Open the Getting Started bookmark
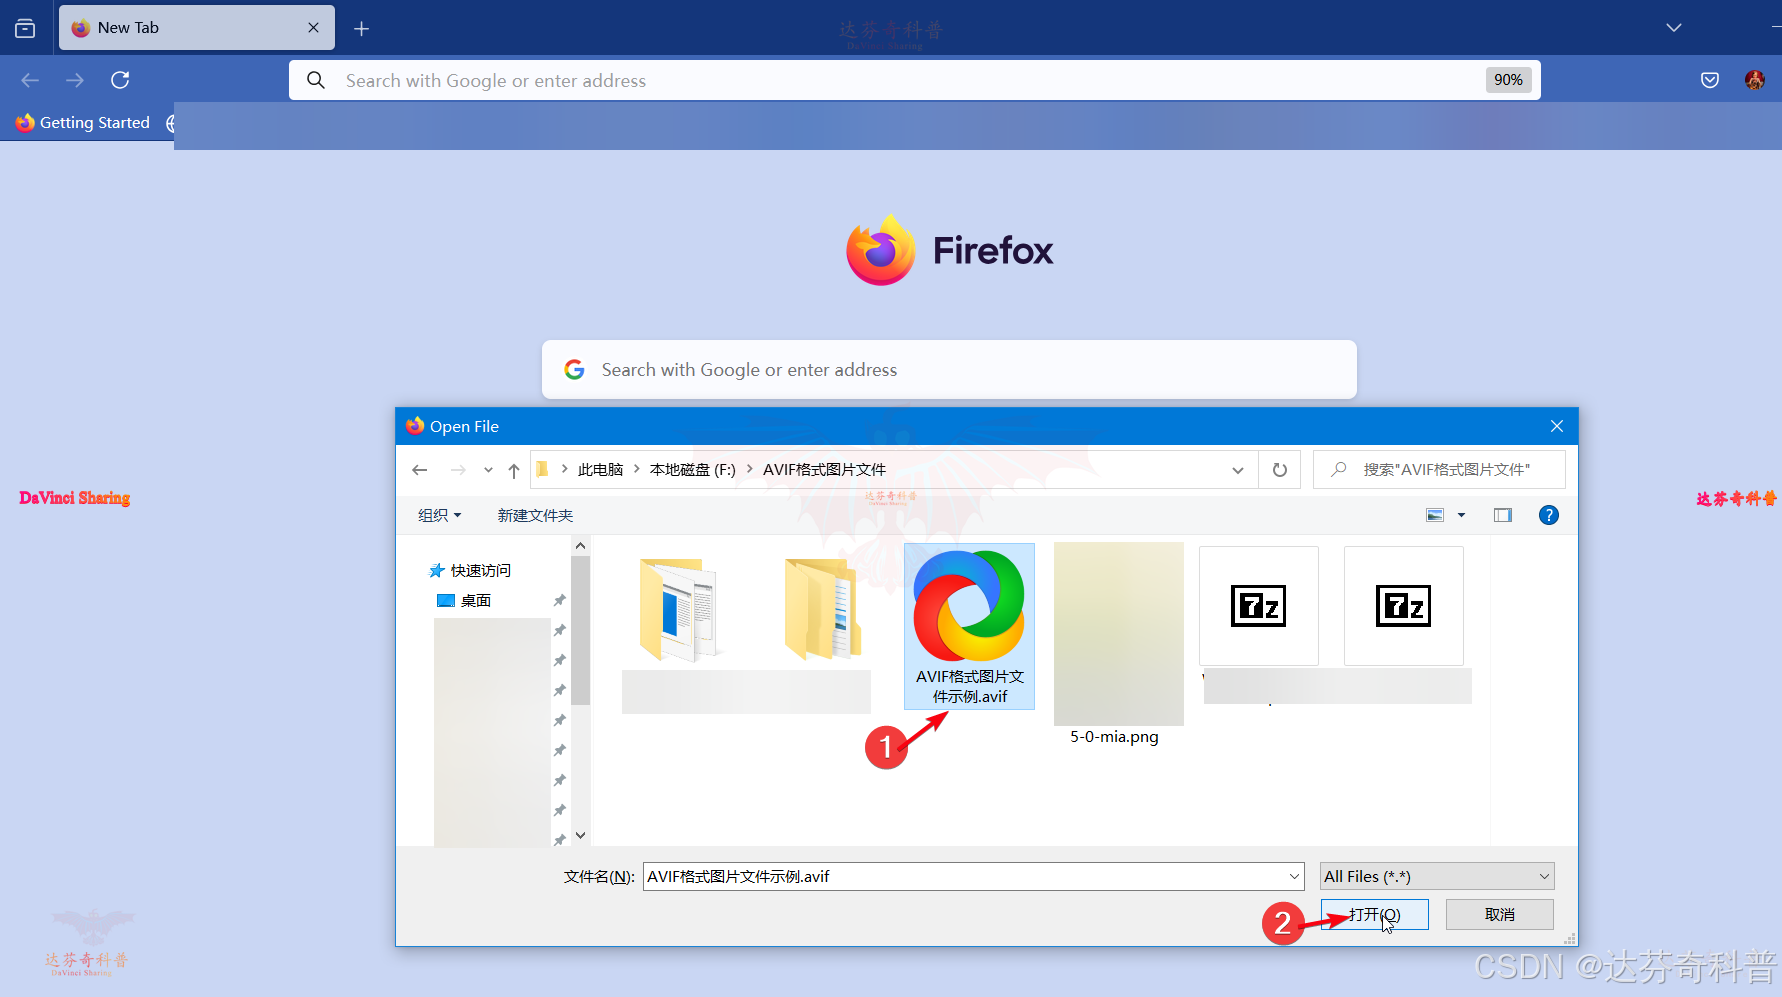Image resolution: width=1782 pixels, height=997 pixels. coord(83,123)
